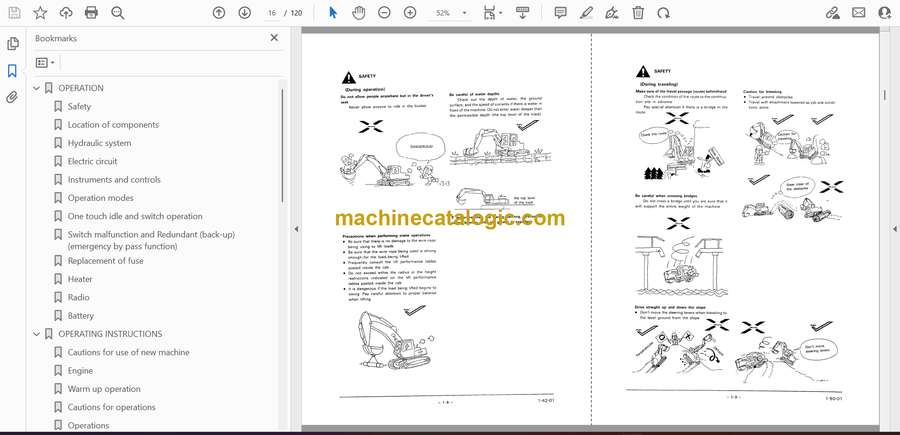Send the file by email envelope icon
This screenshot has height=435, width=900.
click(859, 13)
